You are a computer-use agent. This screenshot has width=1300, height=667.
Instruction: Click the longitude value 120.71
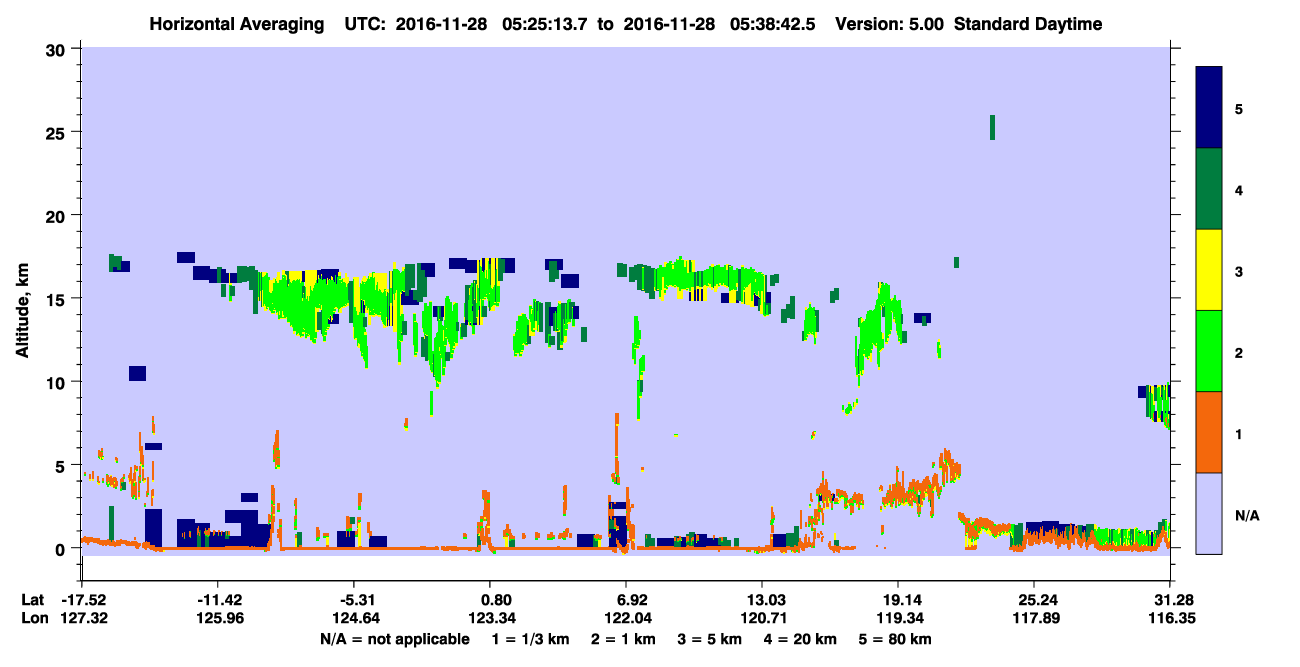point(762,619)
